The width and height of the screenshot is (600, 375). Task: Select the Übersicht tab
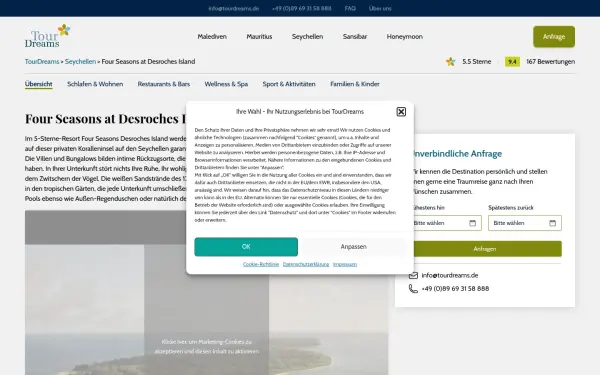(x=39, y=84)
